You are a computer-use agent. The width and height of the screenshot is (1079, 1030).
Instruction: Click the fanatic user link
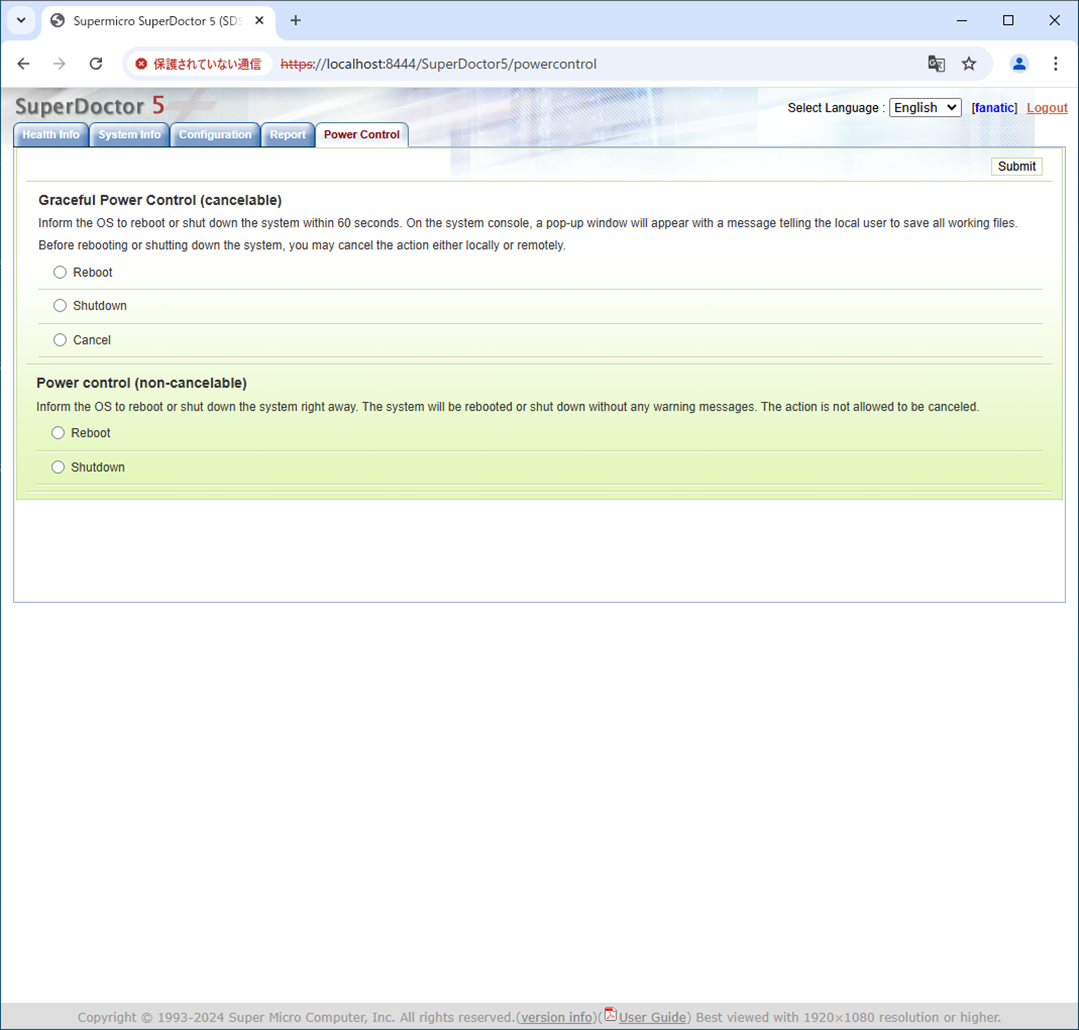(x=994, y=108)
